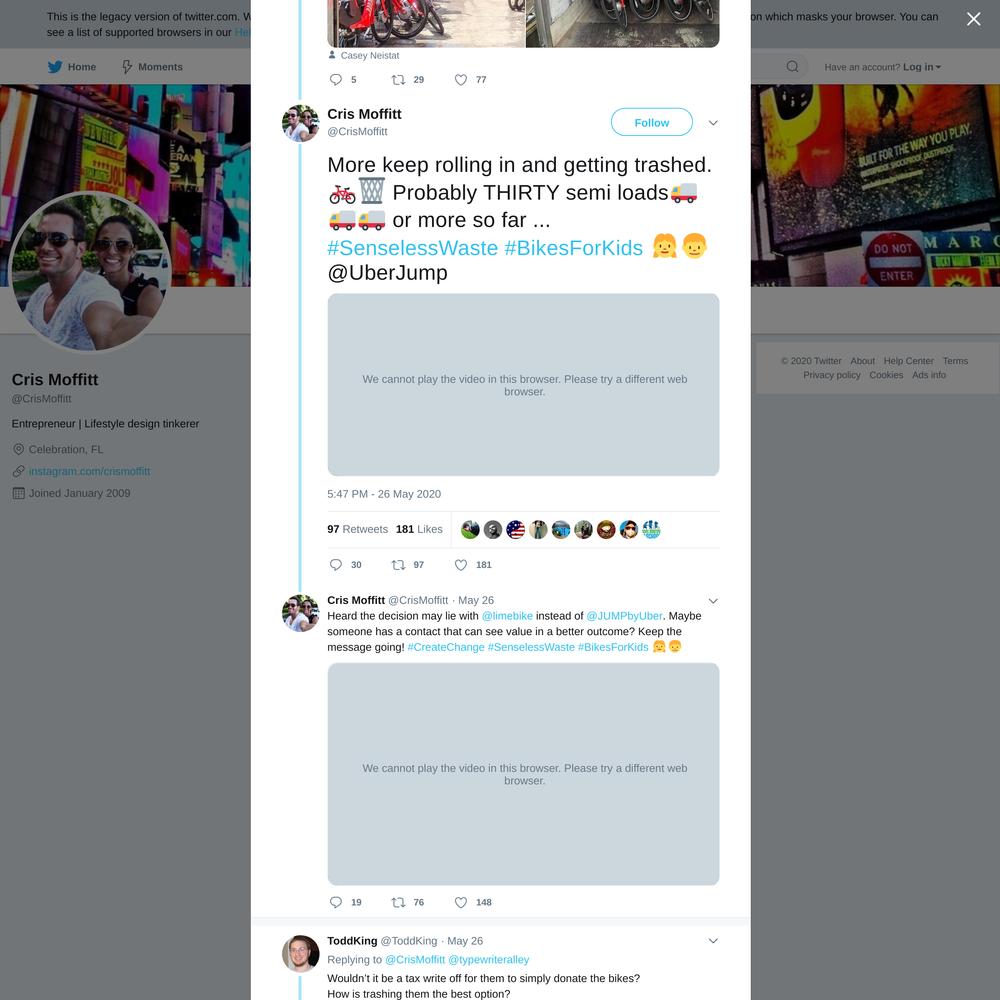The width and height of the screenshot is (1000, 1000).
Task: Open the teal logo liker avatar
Action: [651, 529]
